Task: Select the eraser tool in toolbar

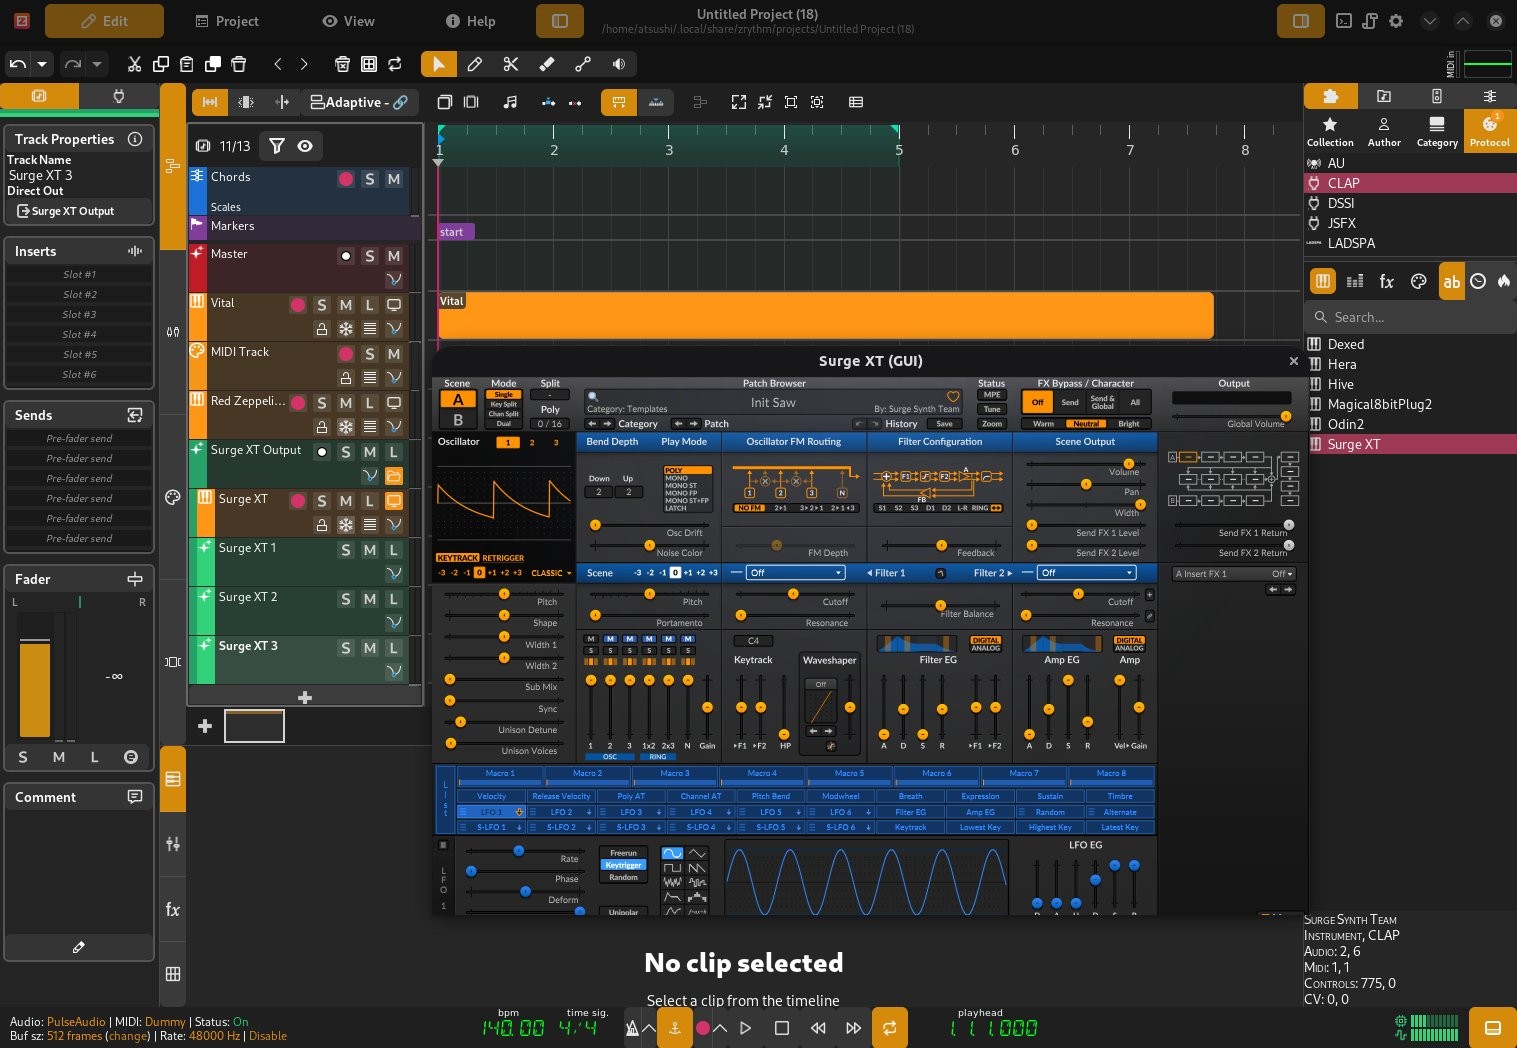Action: (547, 64)
